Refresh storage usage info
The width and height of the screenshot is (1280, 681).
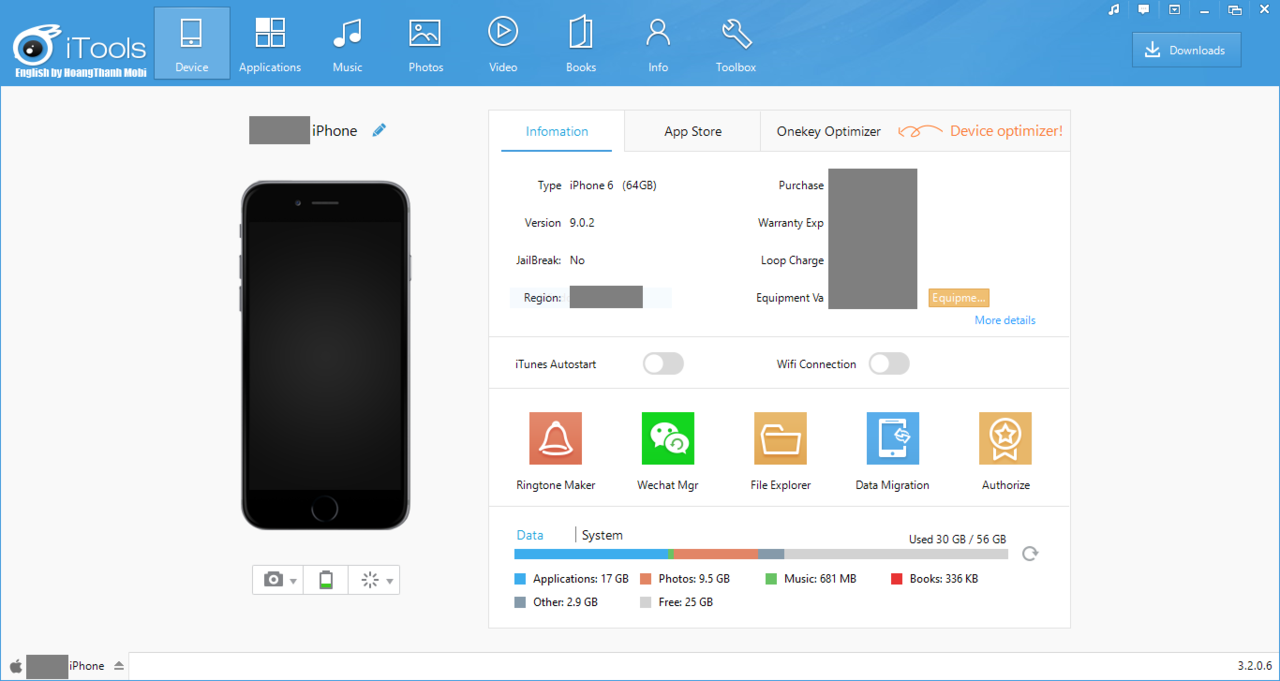point(1030,553)
